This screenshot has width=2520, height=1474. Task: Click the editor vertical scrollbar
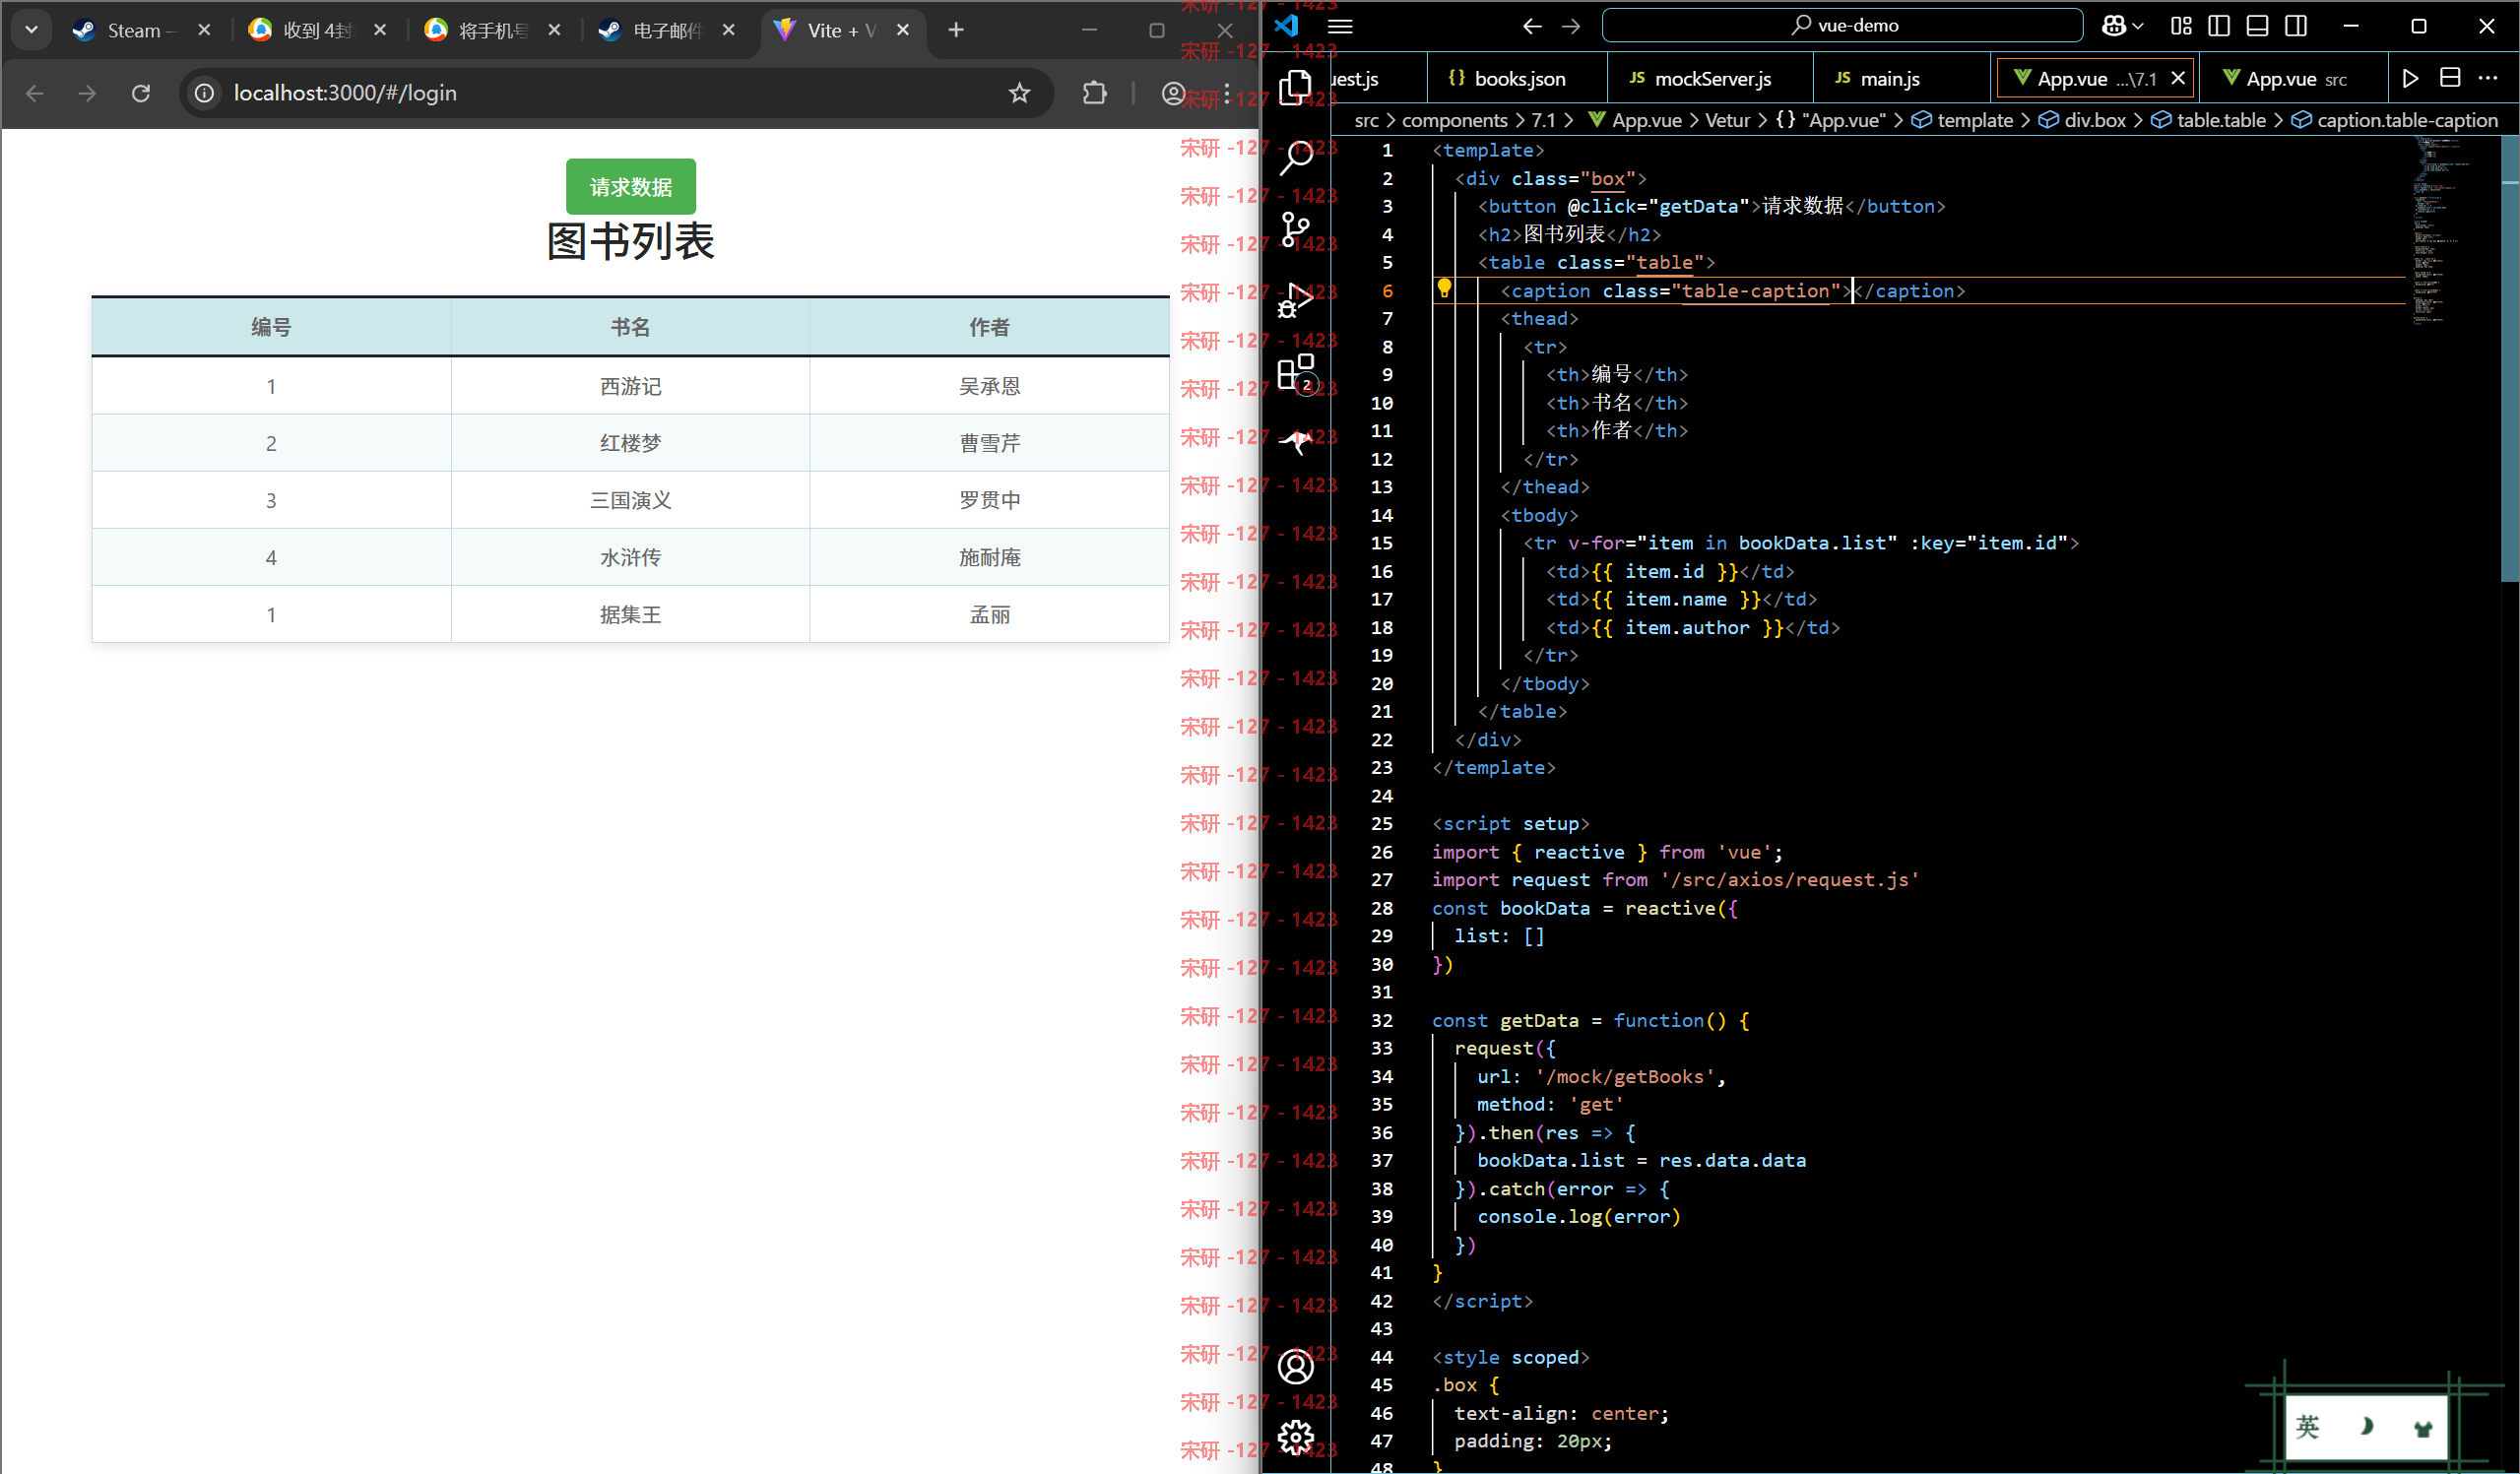[x=2509, y=358]
